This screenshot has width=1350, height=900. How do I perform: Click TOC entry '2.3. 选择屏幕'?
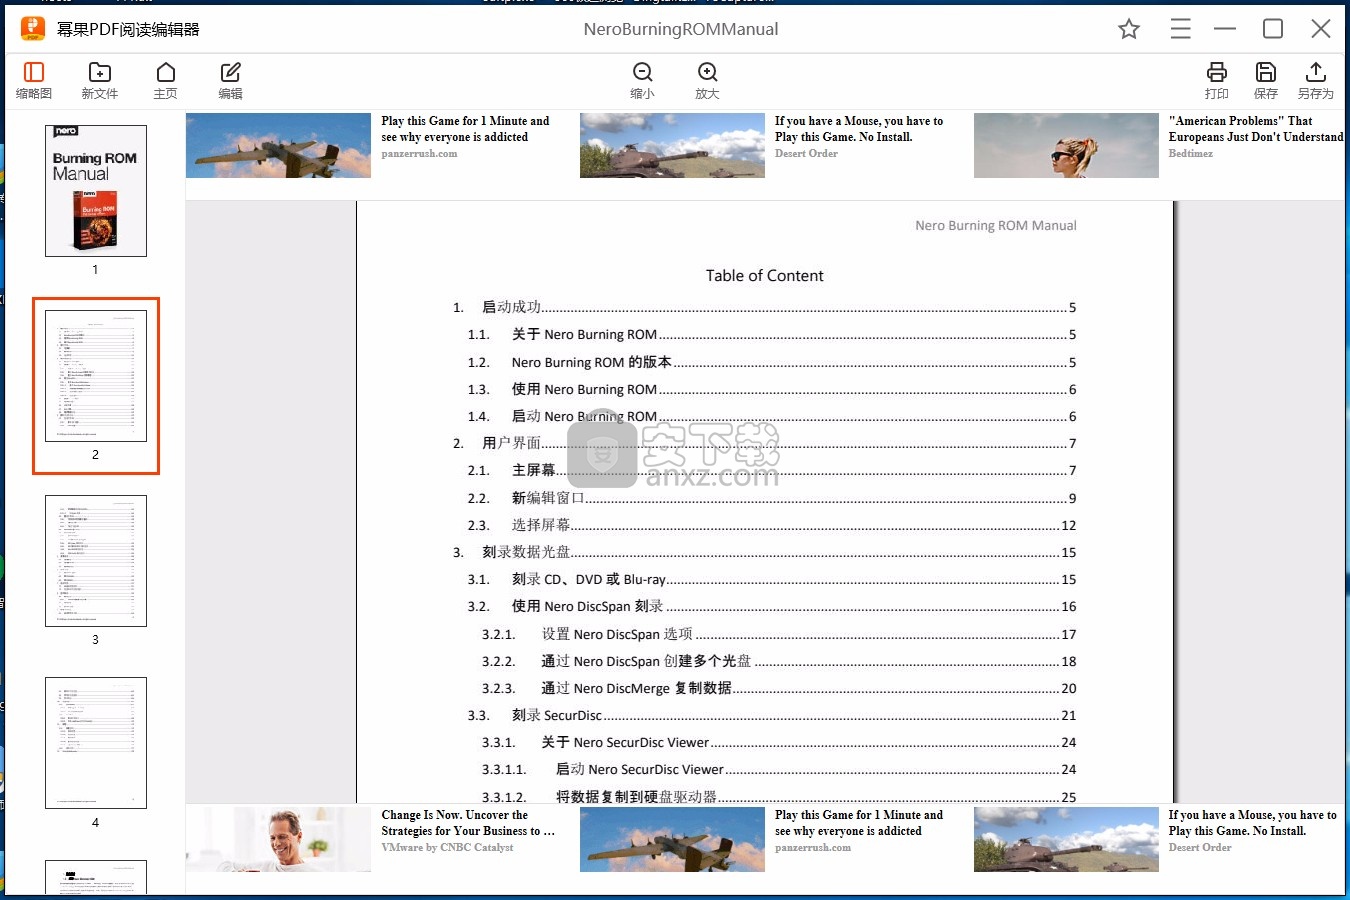(772, 525)
